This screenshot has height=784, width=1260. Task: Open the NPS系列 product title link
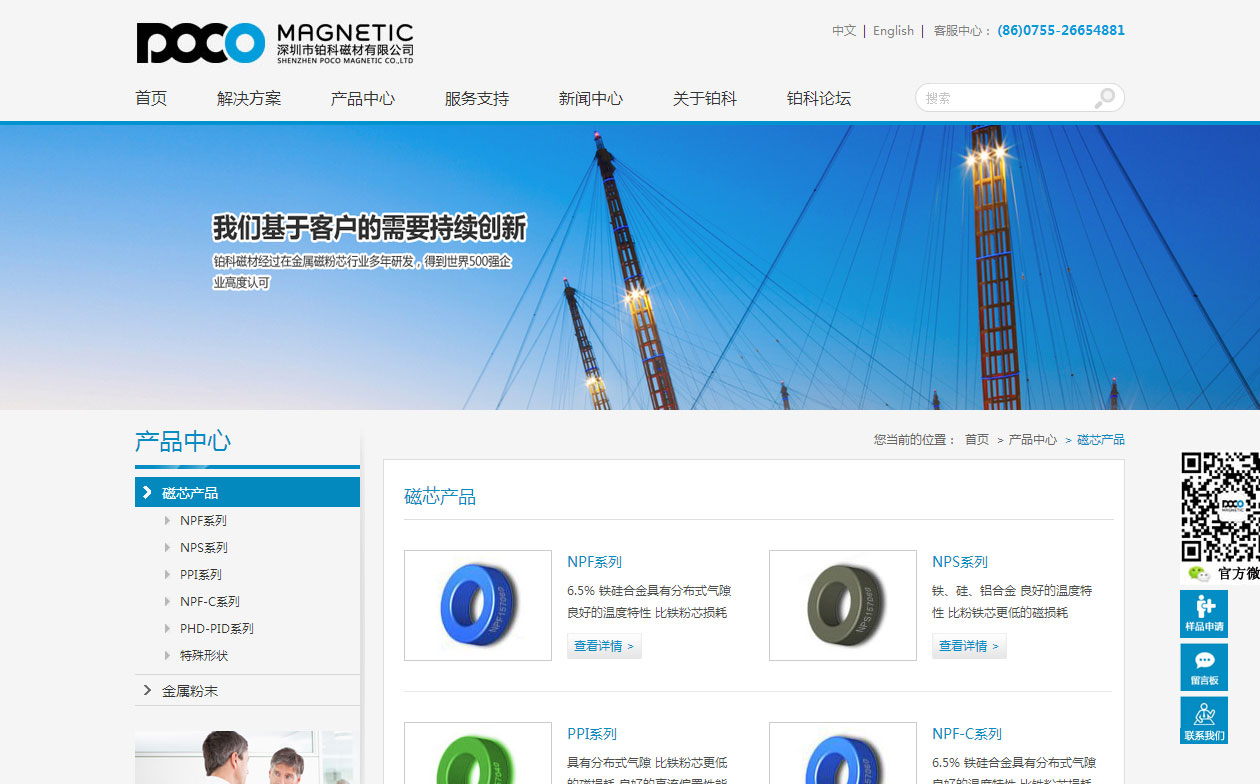[960, 562]
